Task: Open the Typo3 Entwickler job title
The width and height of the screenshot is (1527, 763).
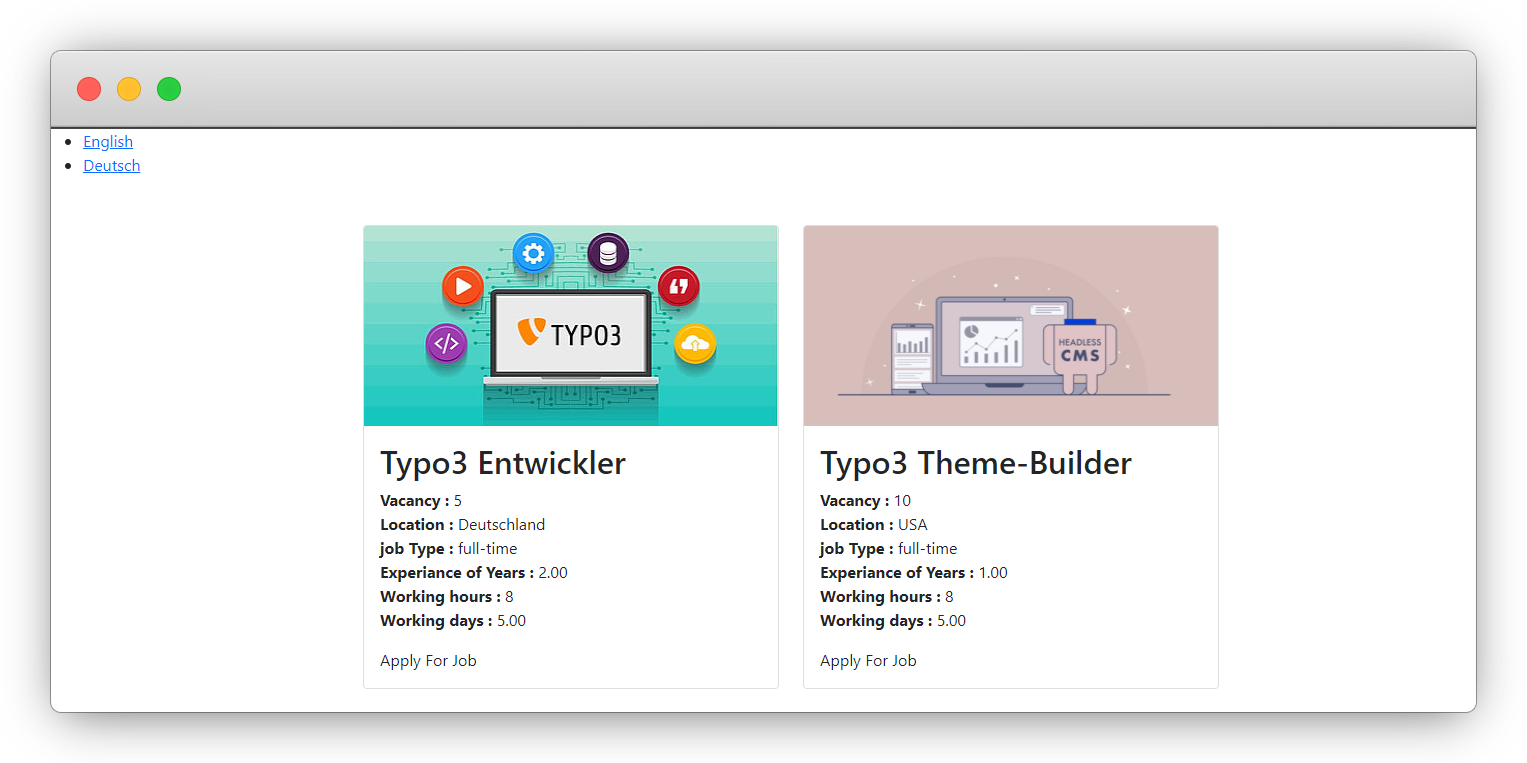Action: pos(503,463)
